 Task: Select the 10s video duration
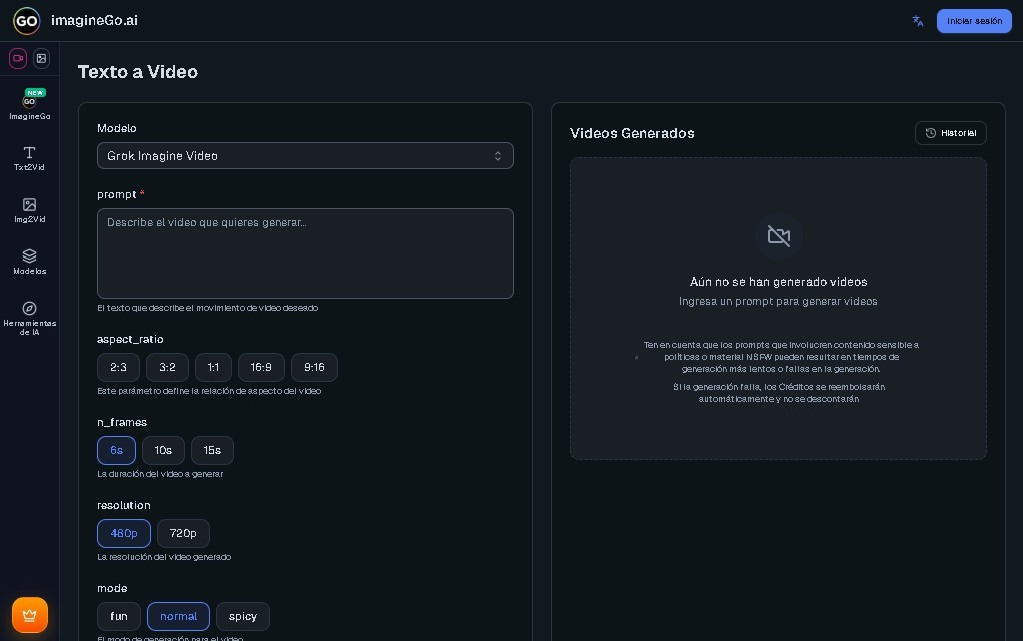coord(163,450)
